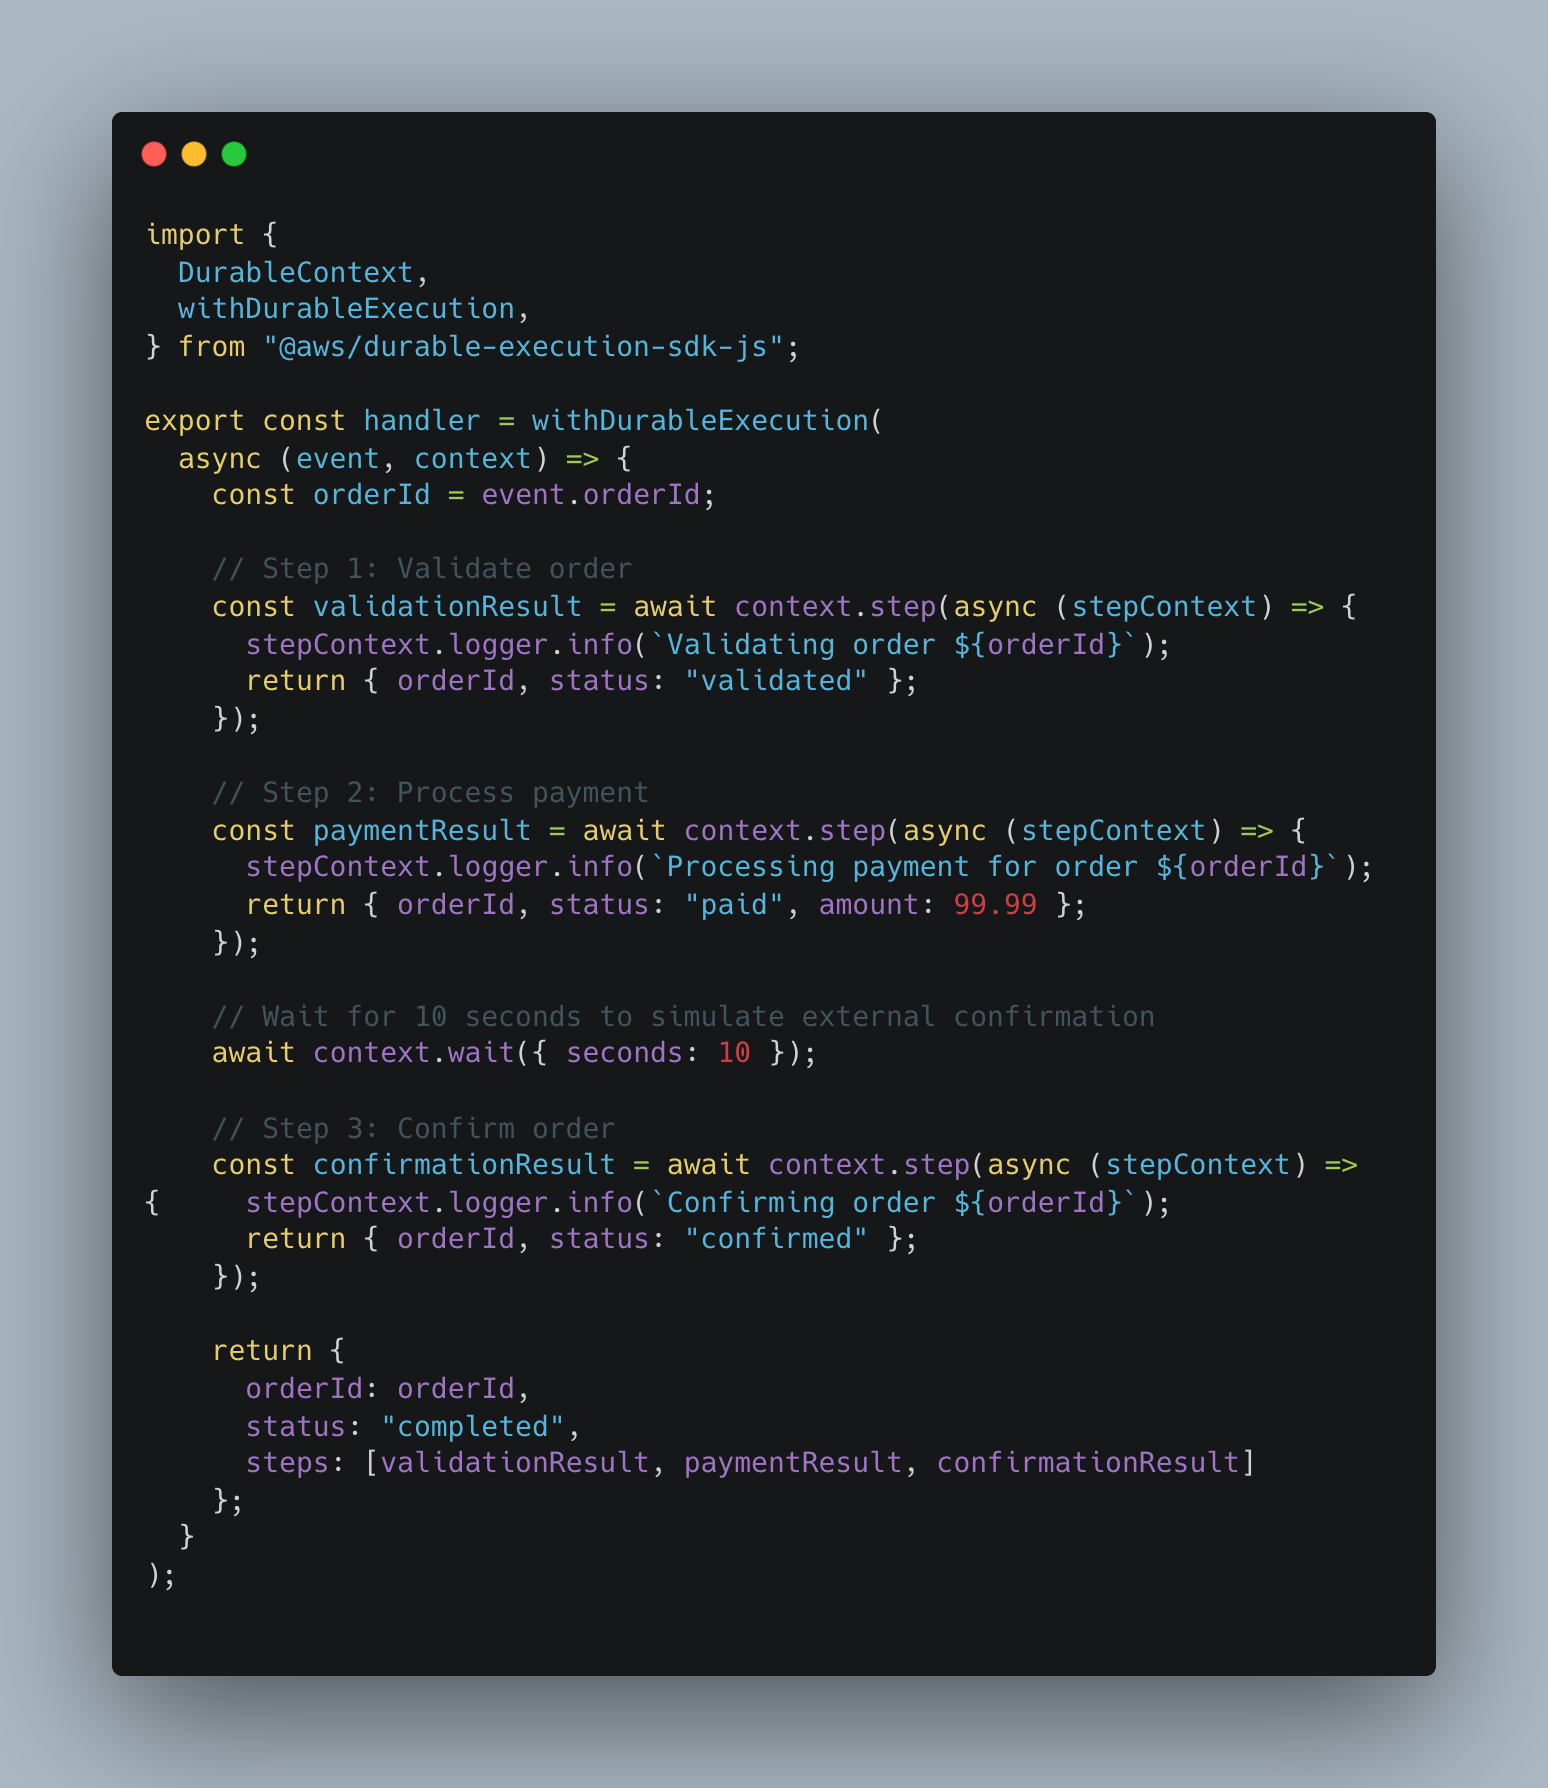The height and width of the screenshot is (1788, 1548).
Task: Click the "Step 2: Process payment" comment
Action: point(430,793)
